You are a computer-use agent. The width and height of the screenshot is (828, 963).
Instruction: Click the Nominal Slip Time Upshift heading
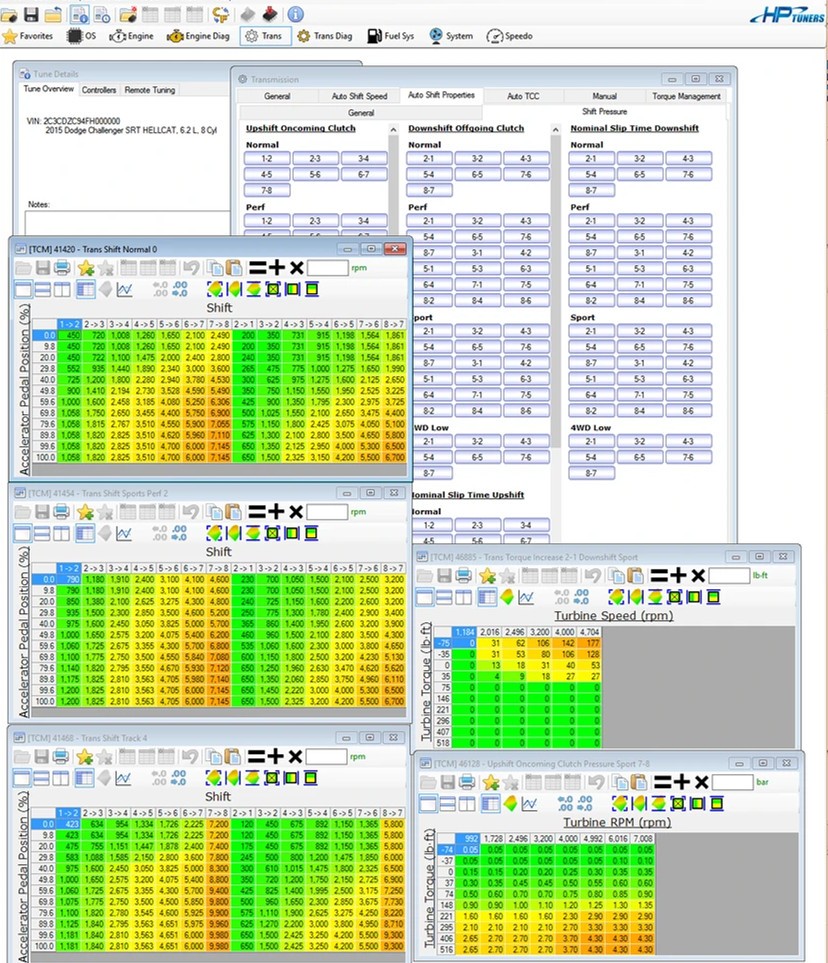467,495
